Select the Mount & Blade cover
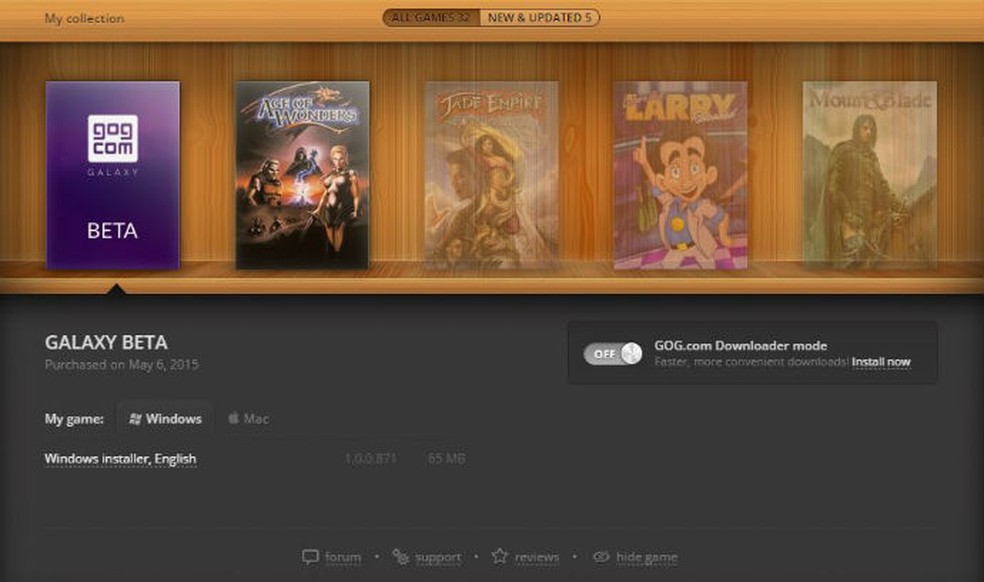The image size is (984, 582). click(x=870, y=175)
